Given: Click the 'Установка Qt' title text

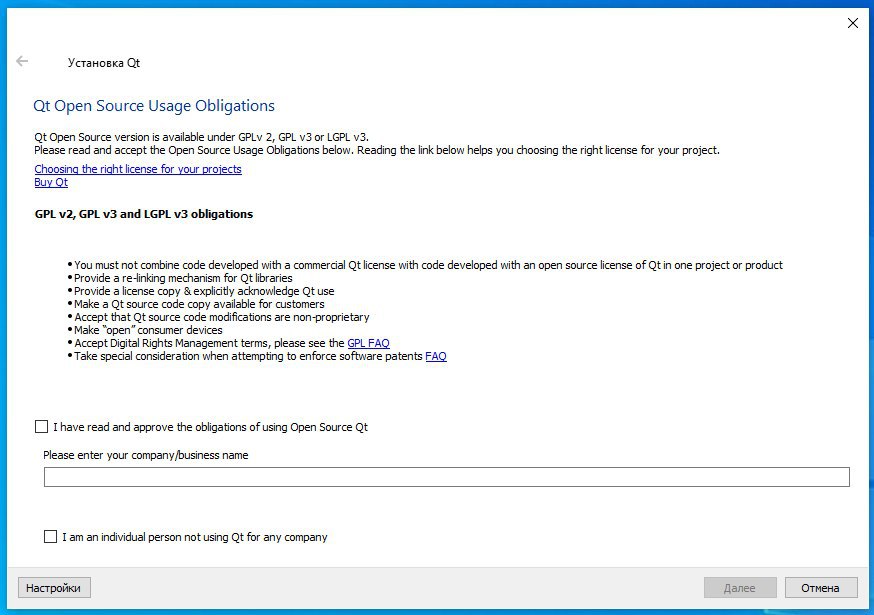Looking at the screenshot, I should pyautogui.click(x=104, y=62).
